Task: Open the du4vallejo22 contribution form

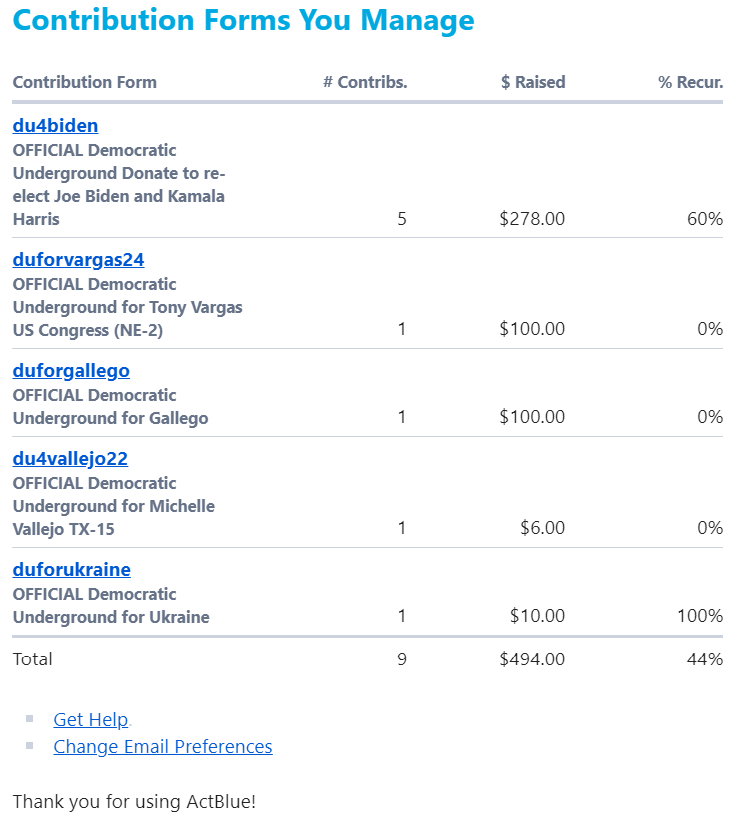Action: [70, 458]
